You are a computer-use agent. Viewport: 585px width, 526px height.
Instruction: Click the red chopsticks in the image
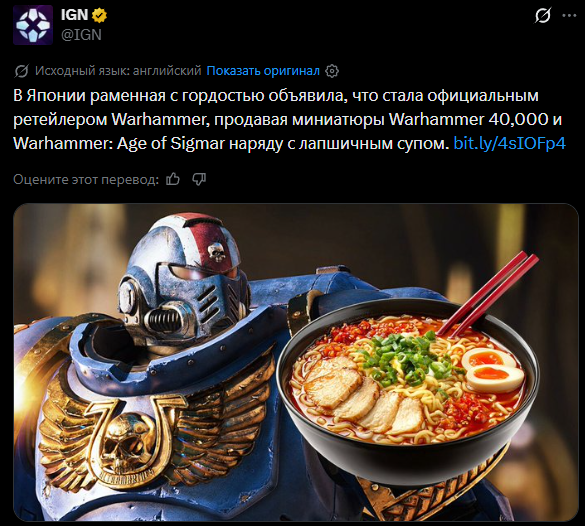click(489, 293)
